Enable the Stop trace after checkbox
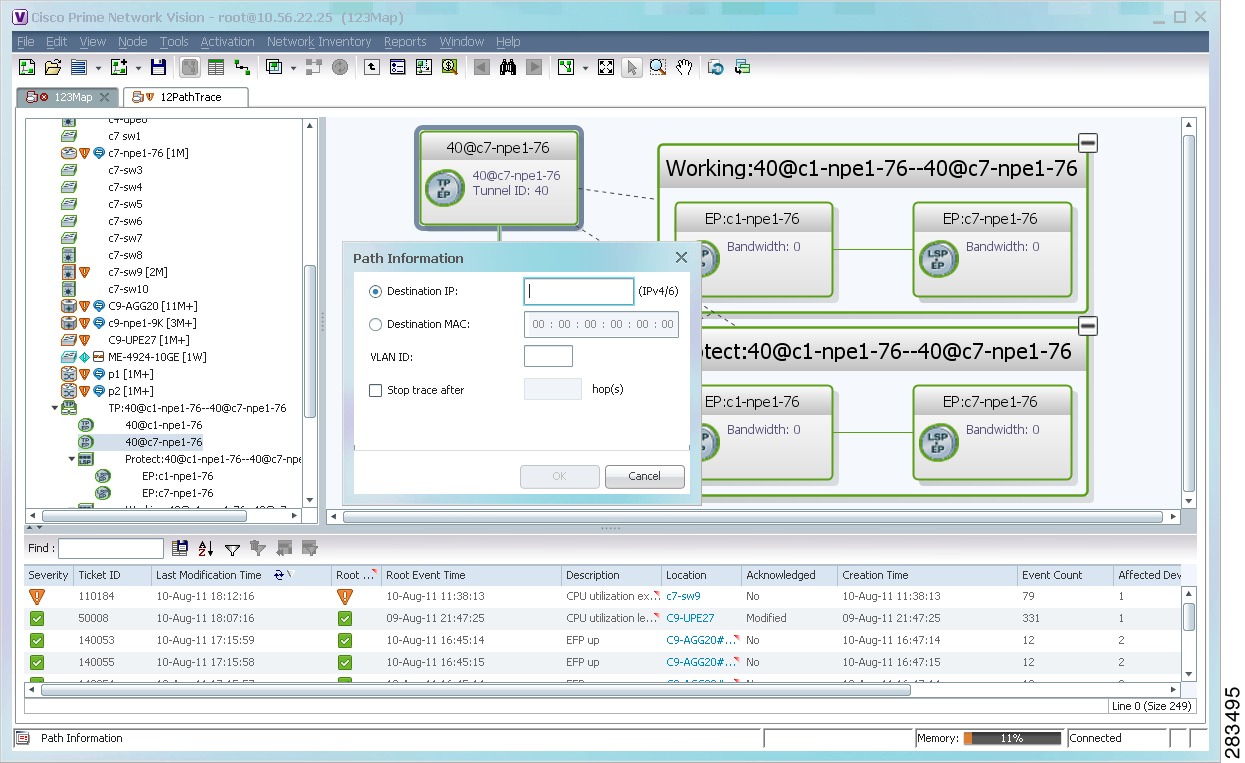Screen dimensions: 1245x763 tap(376, 390)
